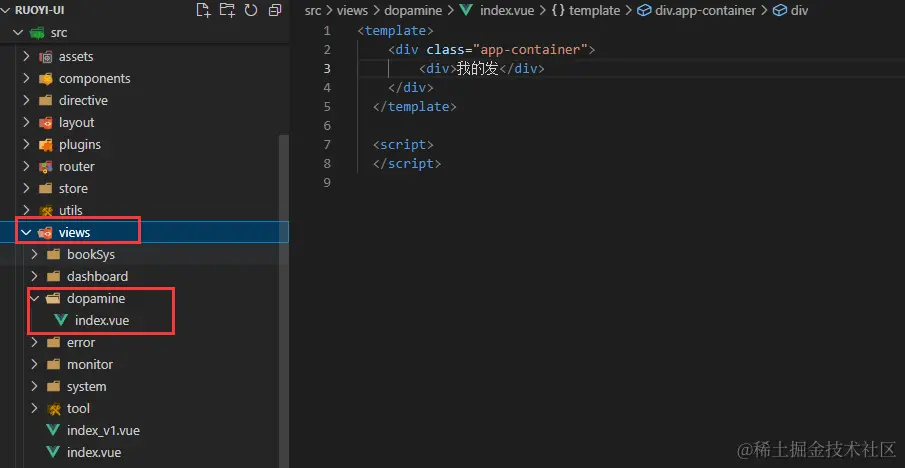This screenshot has width=905, height=468.
Task: Click the router folder icon
Action: click(46, 166)
